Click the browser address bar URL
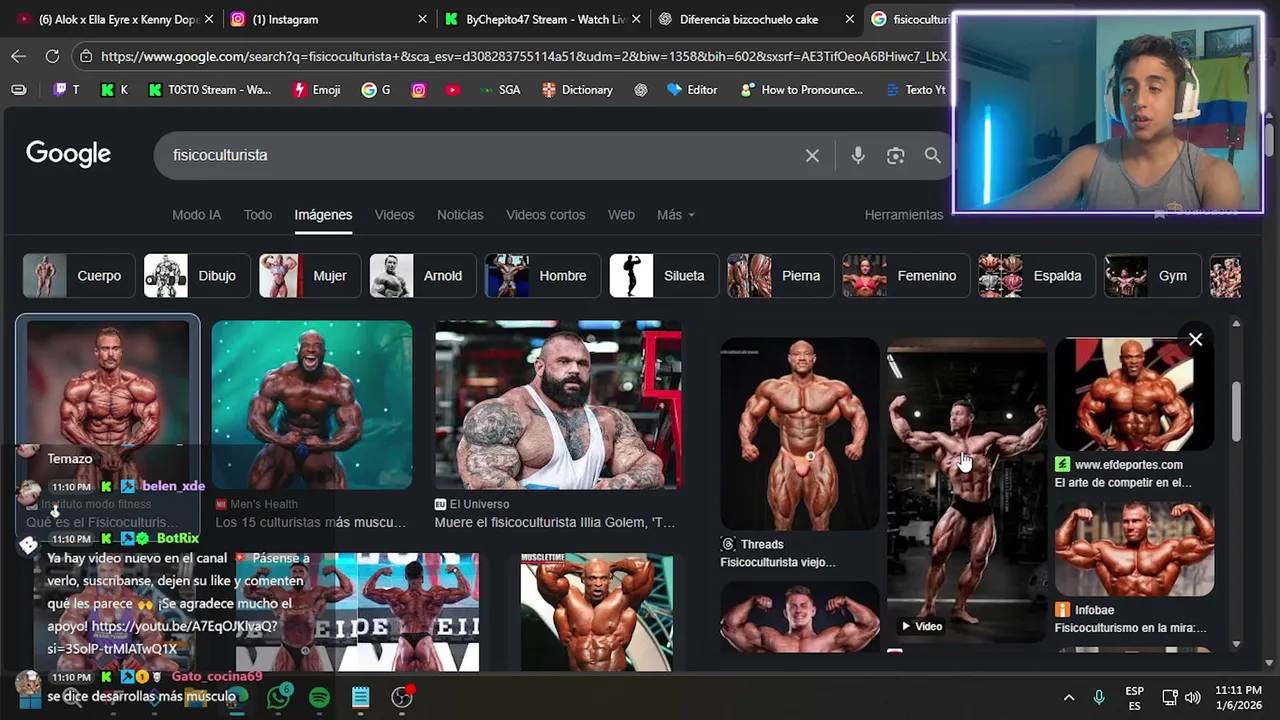The height and width of the screenshot is (720, 1280). pyautogui.click(x=523, y=57)
